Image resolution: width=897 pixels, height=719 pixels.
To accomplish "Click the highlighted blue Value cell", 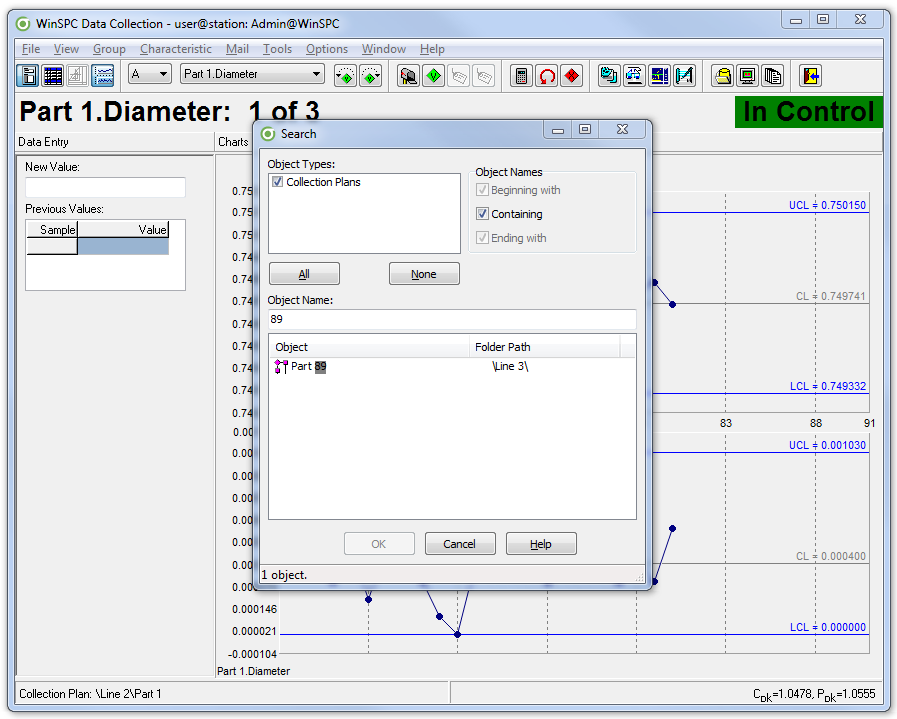I will pos(123,247).
